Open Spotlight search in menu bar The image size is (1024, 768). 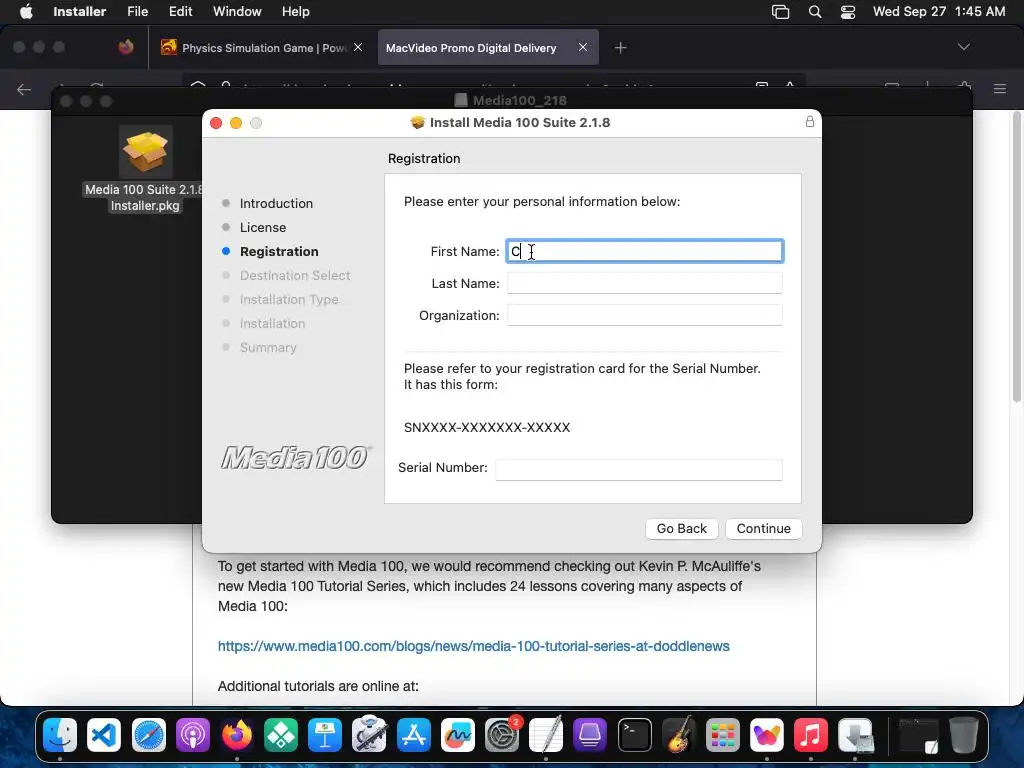pos(814,12)
